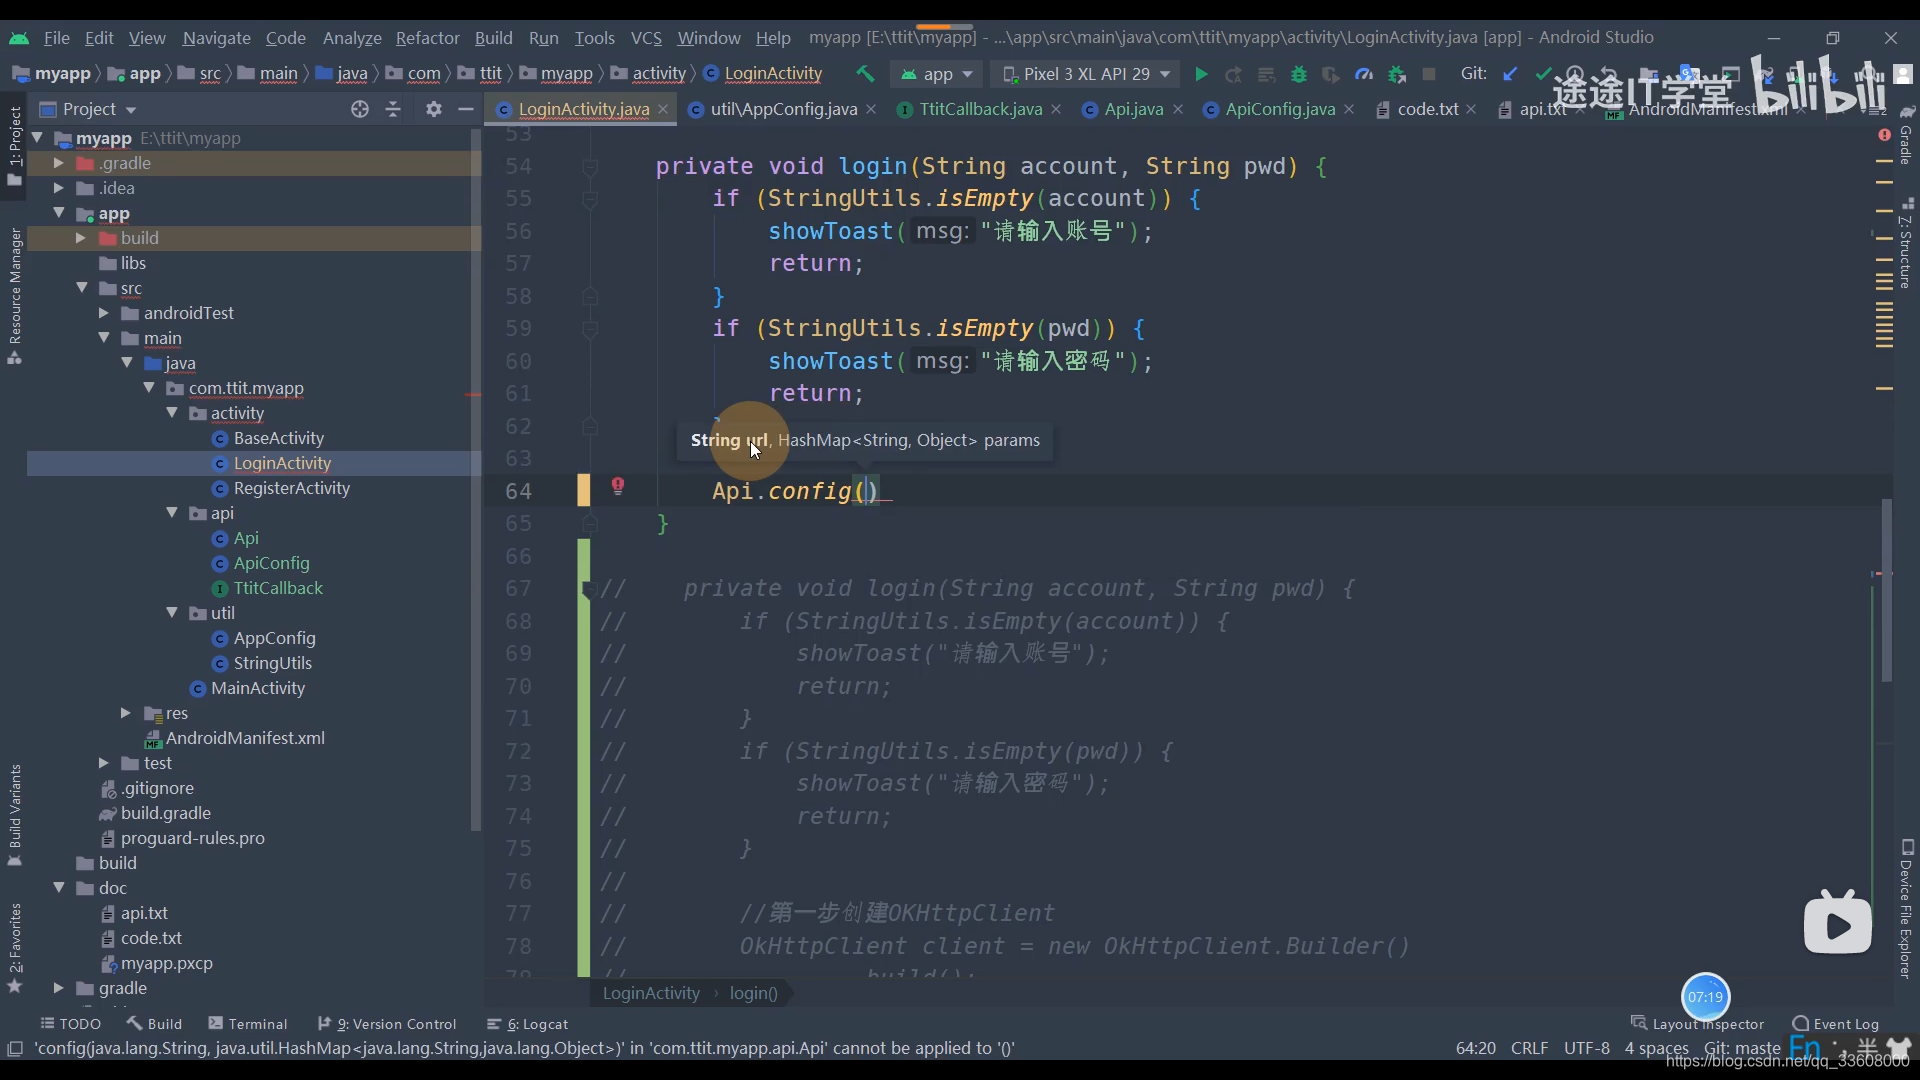
Task: Click the Git Update Project arrow icon
Action: [1510, 74]
